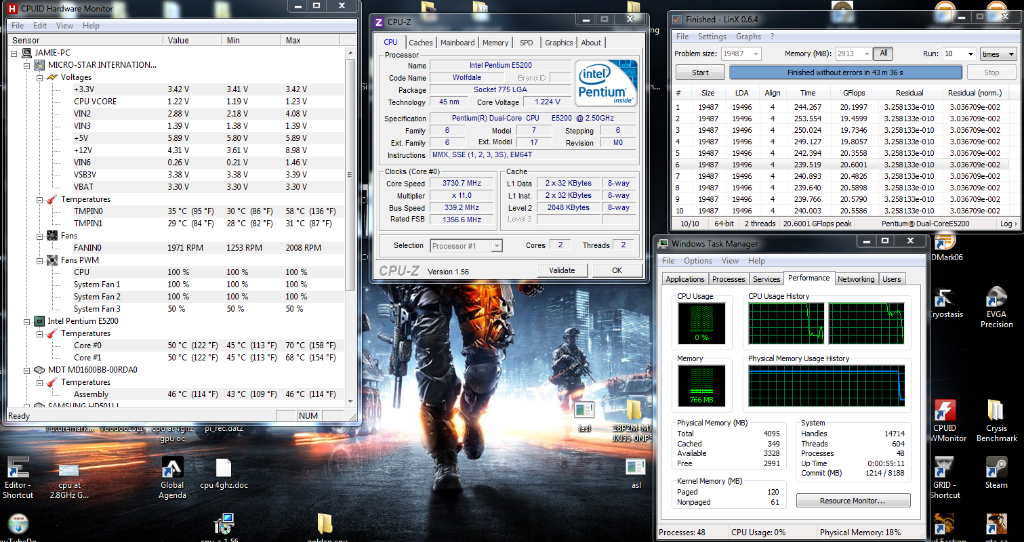1024x542 pixels.
Task: Collapse the Voltages node in HWMonitor
Action: [39, 77]
